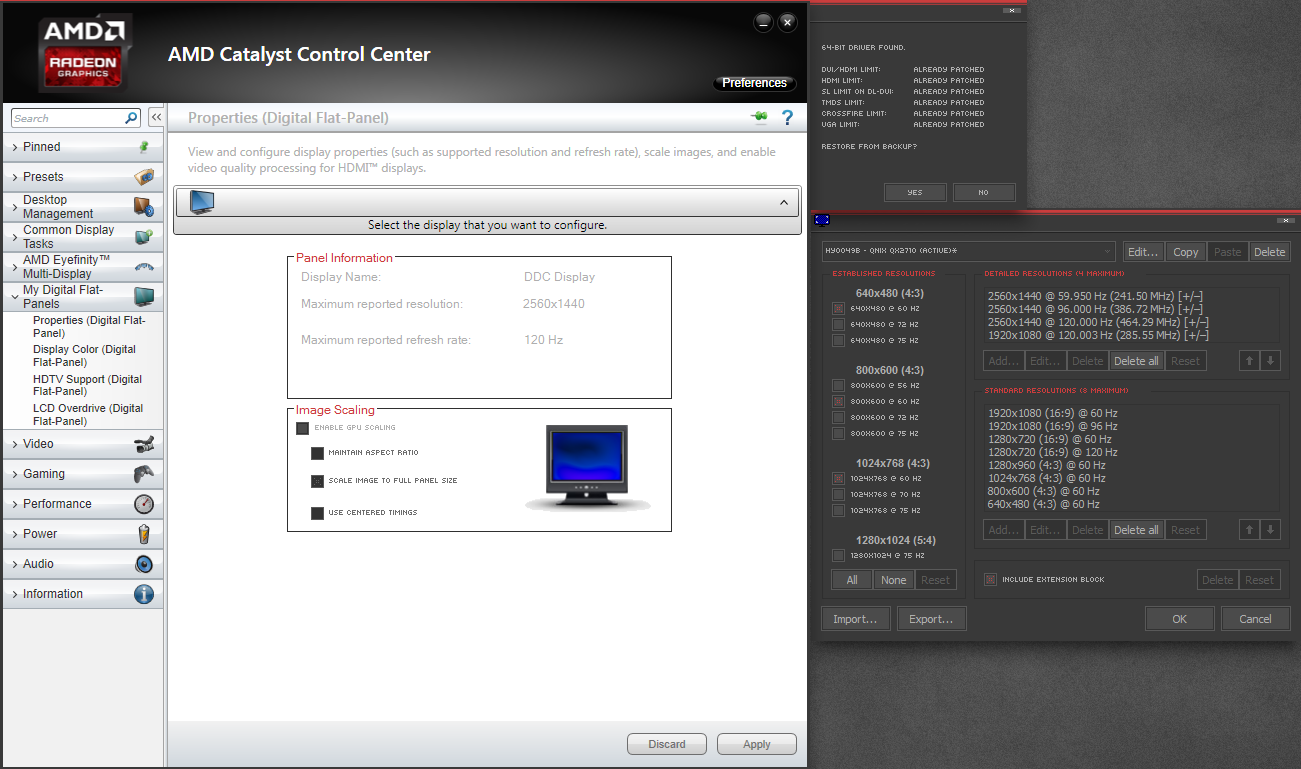Screen dimensions: 1301x769
Task: Open the Preferences menu
Action: (x=754, y=83)
